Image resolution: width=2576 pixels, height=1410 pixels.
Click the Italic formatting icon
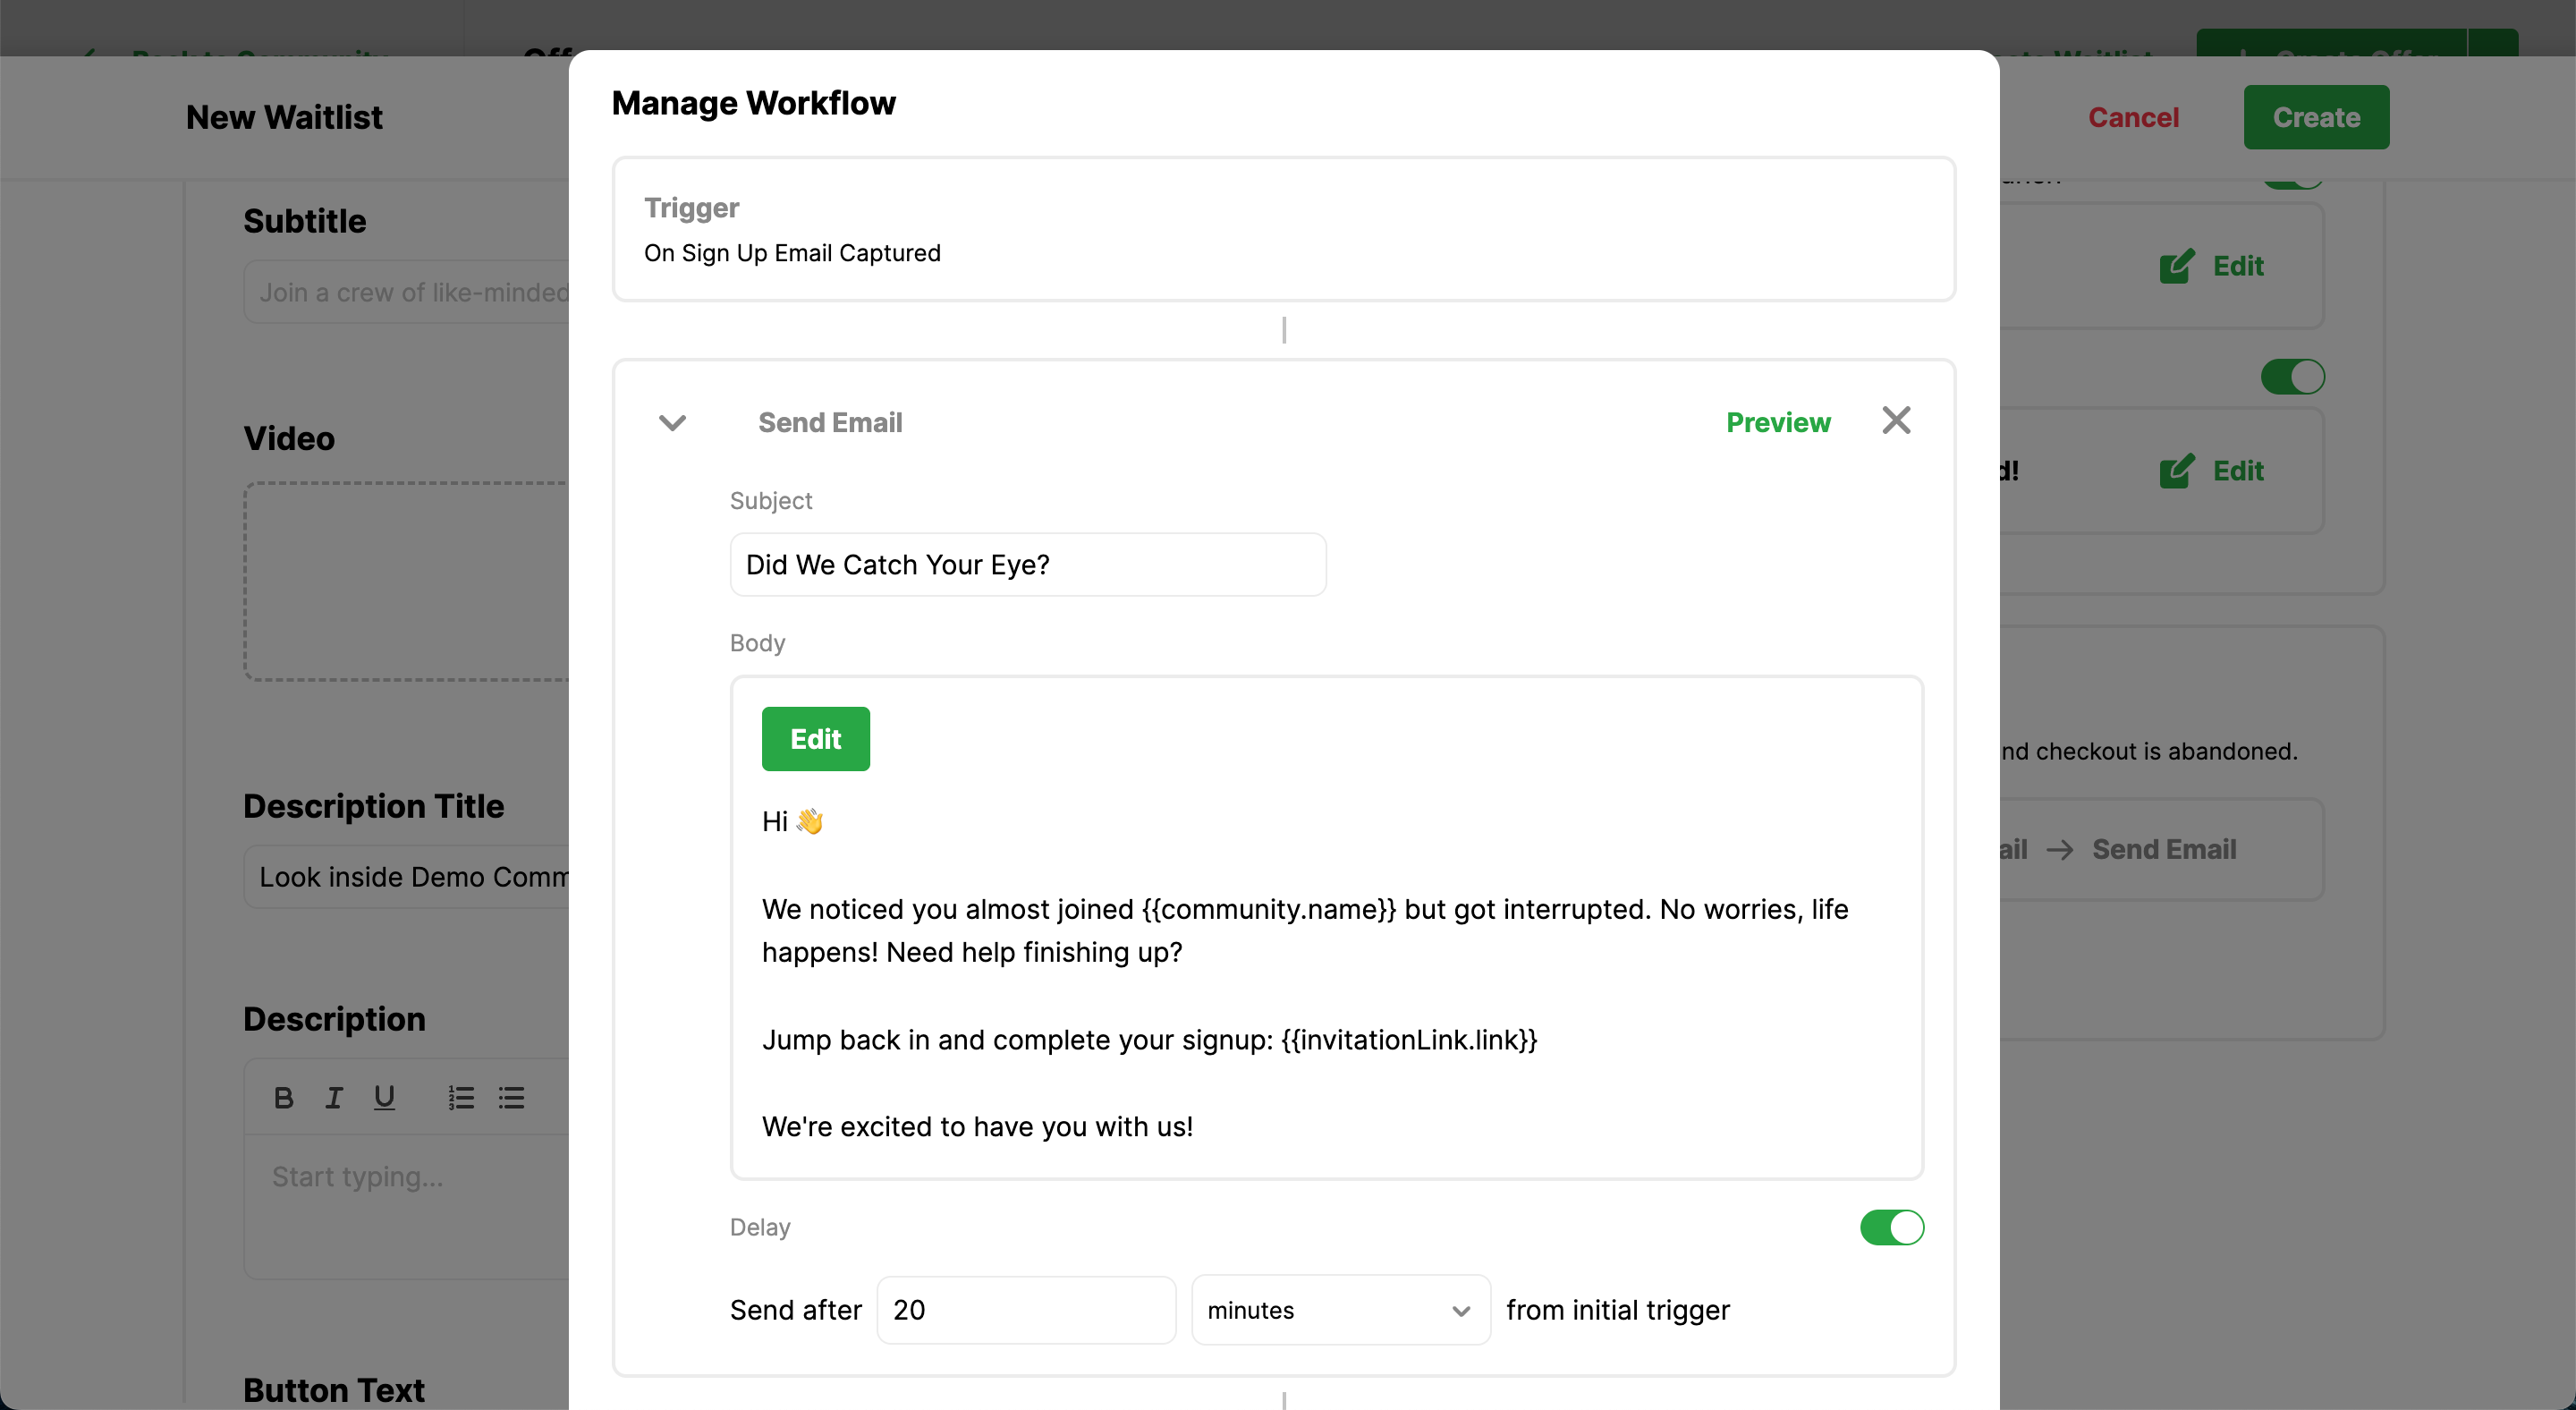[x=334, y=1098]
